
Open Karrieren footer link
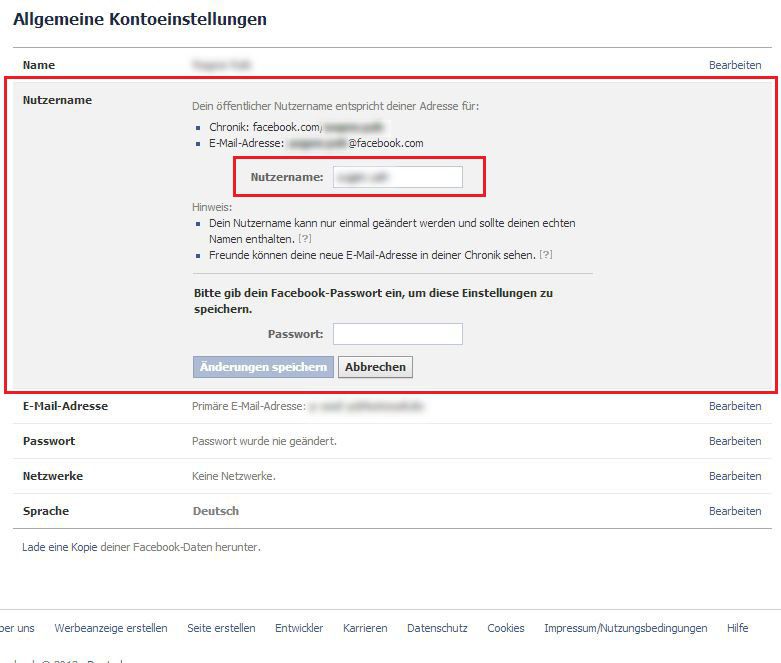365,628
